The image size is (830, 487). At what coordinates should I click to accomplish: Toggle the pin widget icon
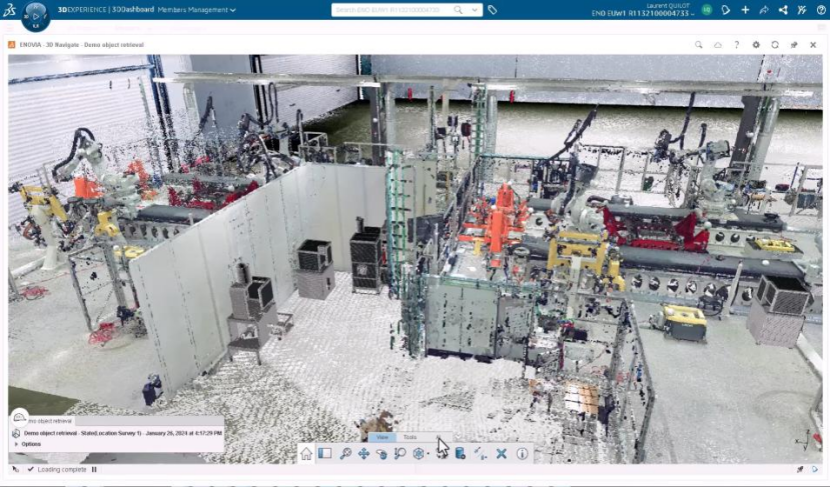pyautogui.click(x=794, y=45)
